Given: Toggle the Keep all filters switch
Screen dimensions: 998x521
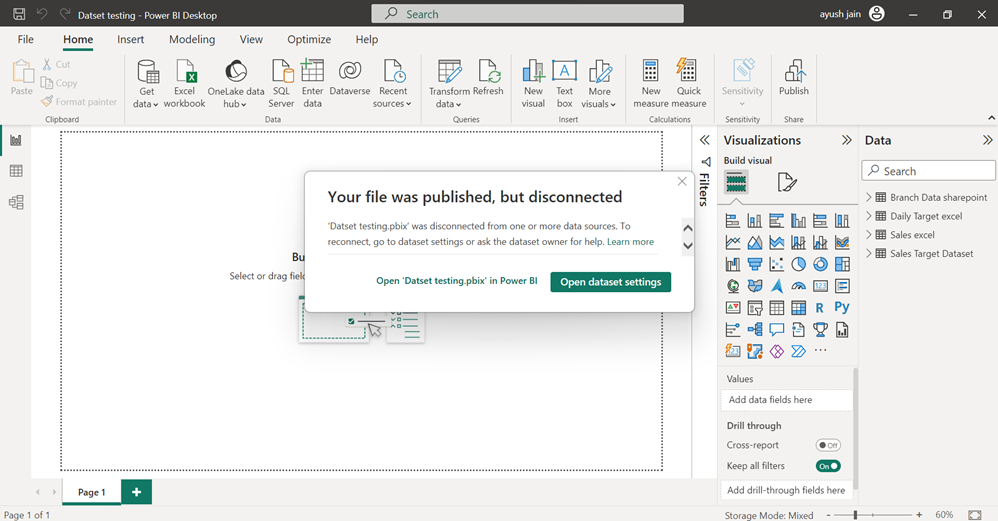Looking at the screenshot, I should click(828, 466).
